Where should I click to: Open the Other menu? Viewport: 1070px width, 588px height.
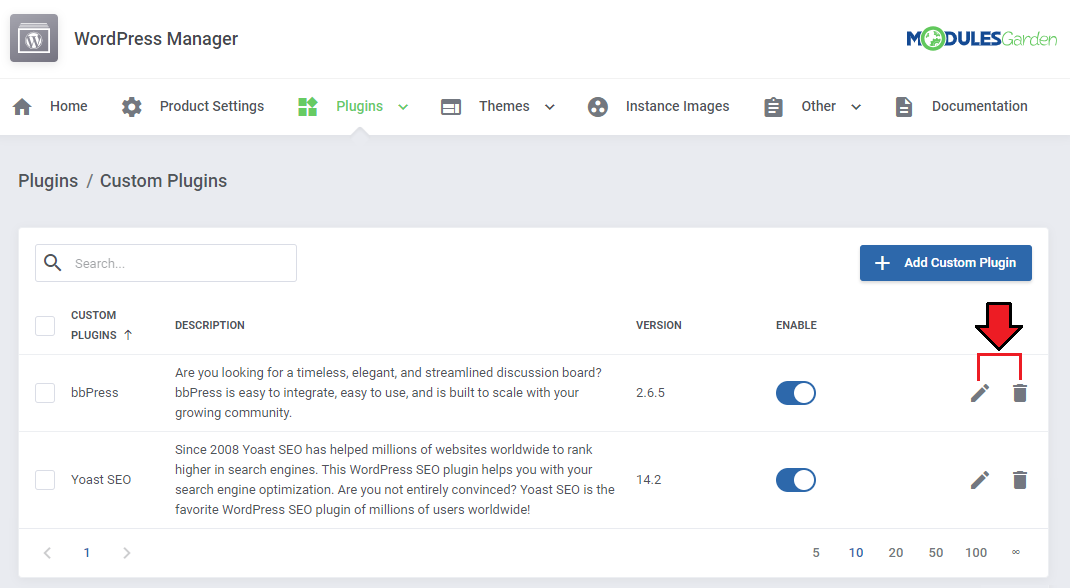click(818, 106)
